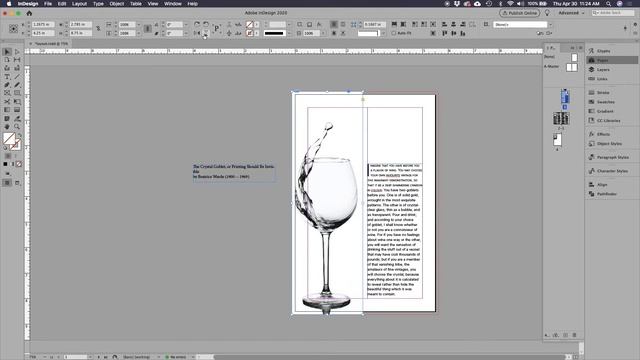The image size is (640, 360).
Task: Select the Pencil tool
Action: tap(17, 85)
